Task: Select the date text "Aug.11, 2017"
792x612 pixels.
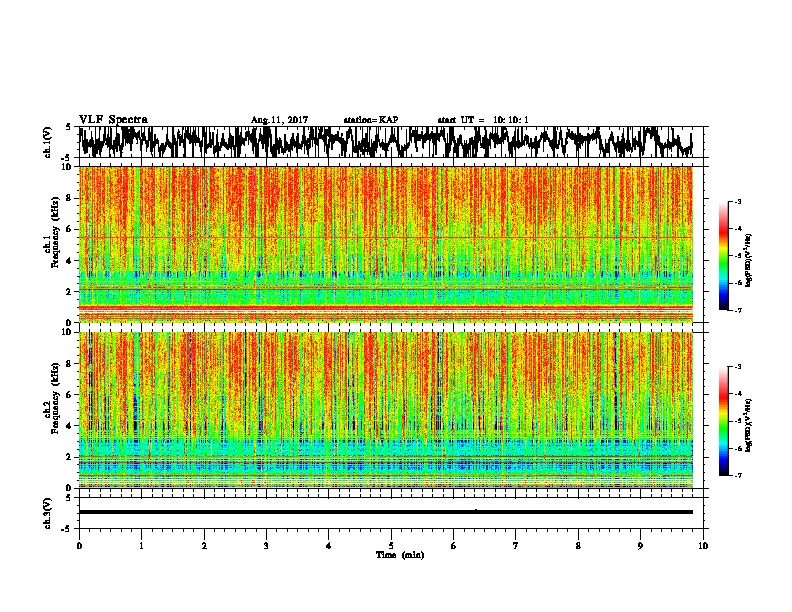Action: [x=279, y=120]
